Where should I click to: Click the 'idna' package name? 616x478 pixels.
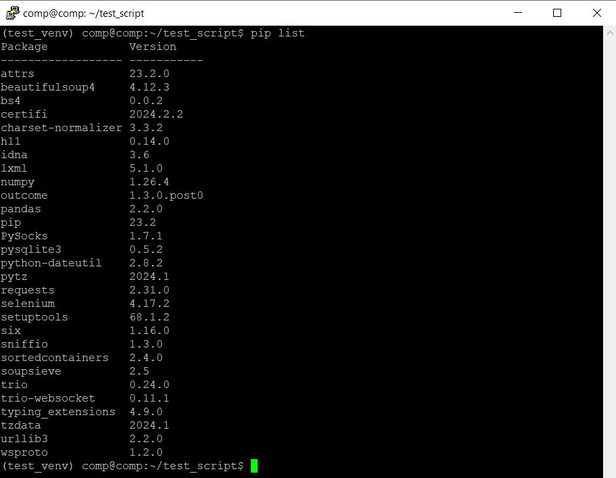click(14, 155)
